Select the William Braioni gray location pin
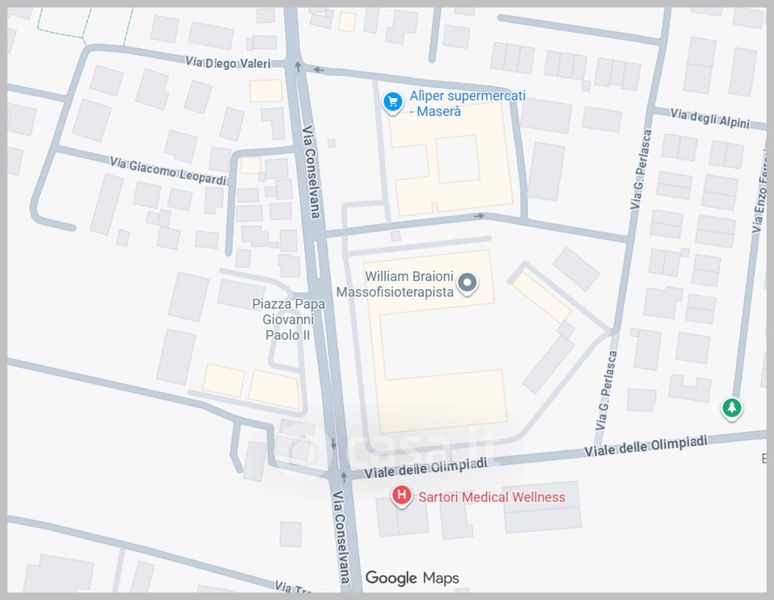The height and width of the screenshot is (600, 774). pyautogui.click(x=467, y=284)
